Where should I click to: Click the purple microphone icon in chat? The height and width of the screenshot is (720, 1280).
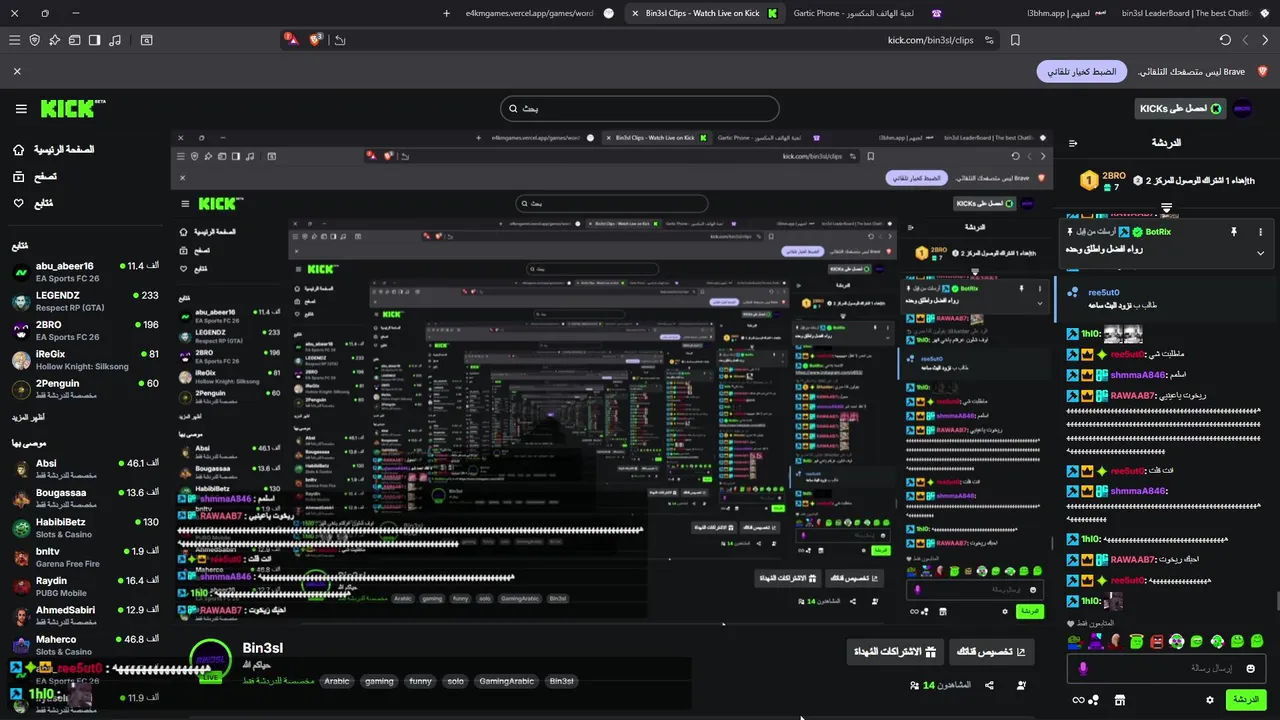click(x=1082, y=669)
